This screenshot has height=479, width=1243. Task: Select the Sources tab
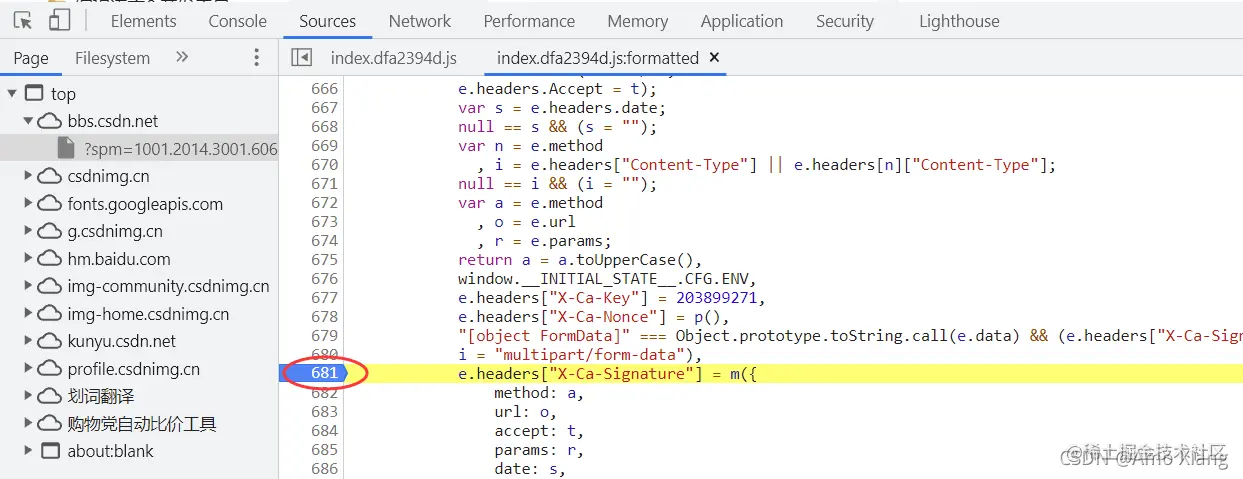point(328,21)
